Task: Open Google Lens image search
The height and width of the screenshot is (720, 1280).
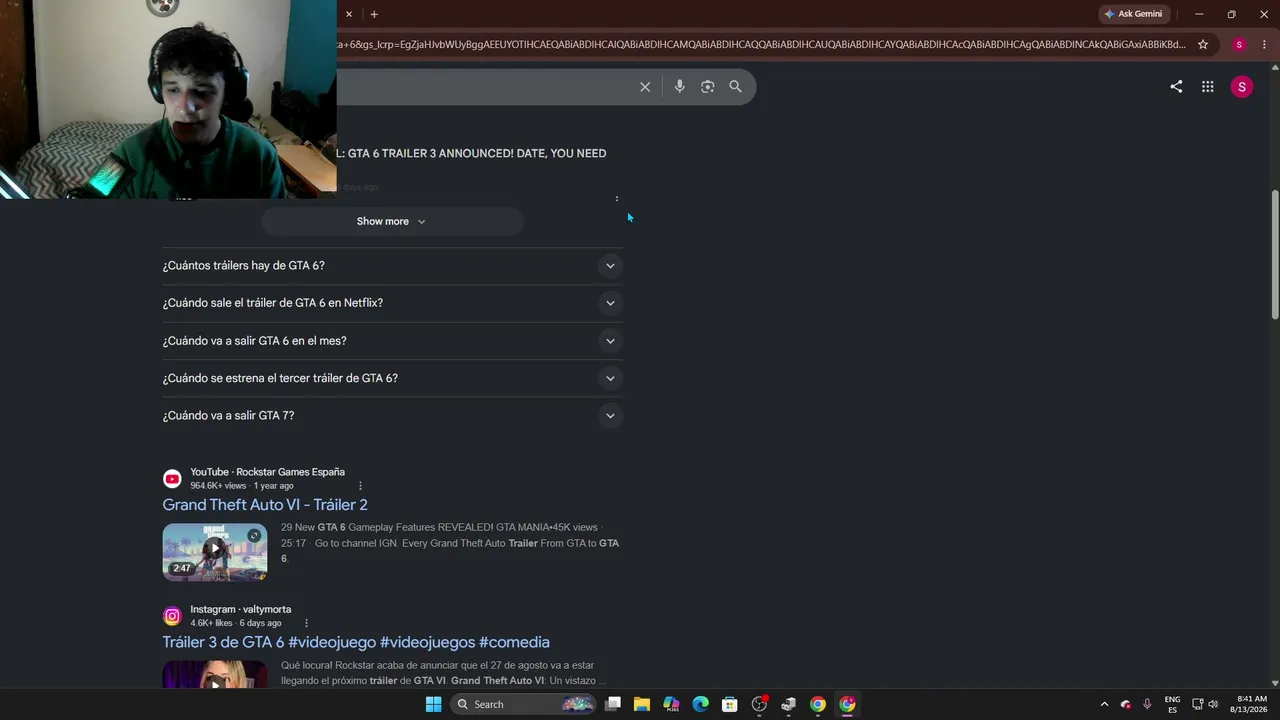Action: pos(707,87)
